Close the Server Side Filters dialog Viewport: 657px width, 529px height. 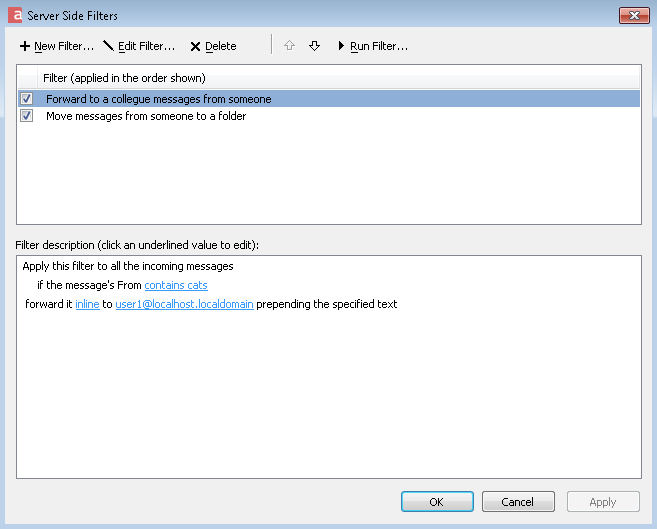(x=634, y=15)
